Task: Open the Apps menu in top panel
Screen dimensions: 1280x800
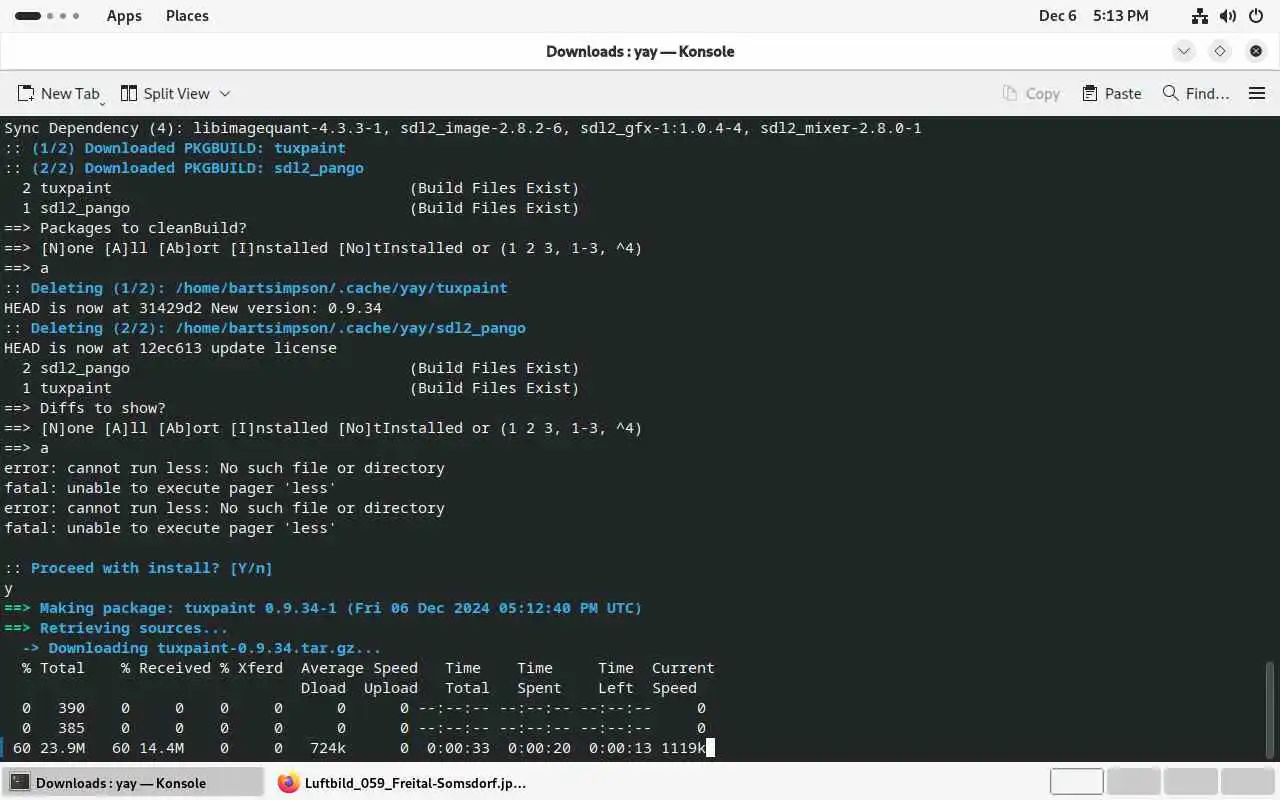Action: tap(124, 16)
